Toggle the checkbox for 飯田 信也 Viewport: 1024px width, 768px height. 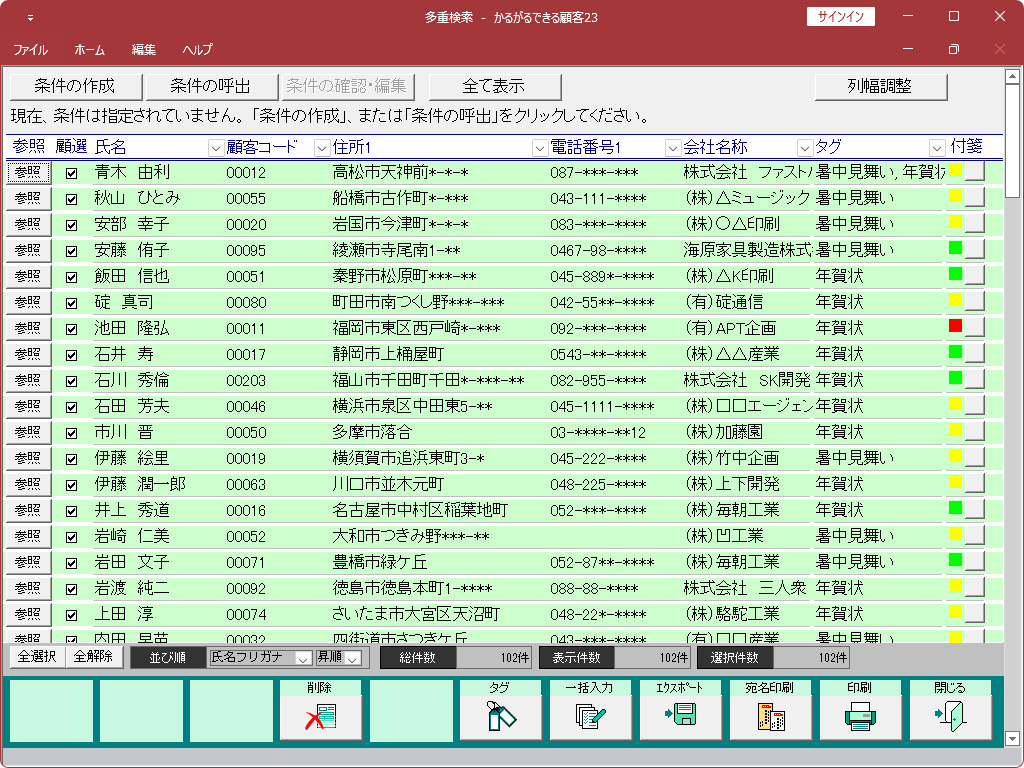click(x=71, y=278)
